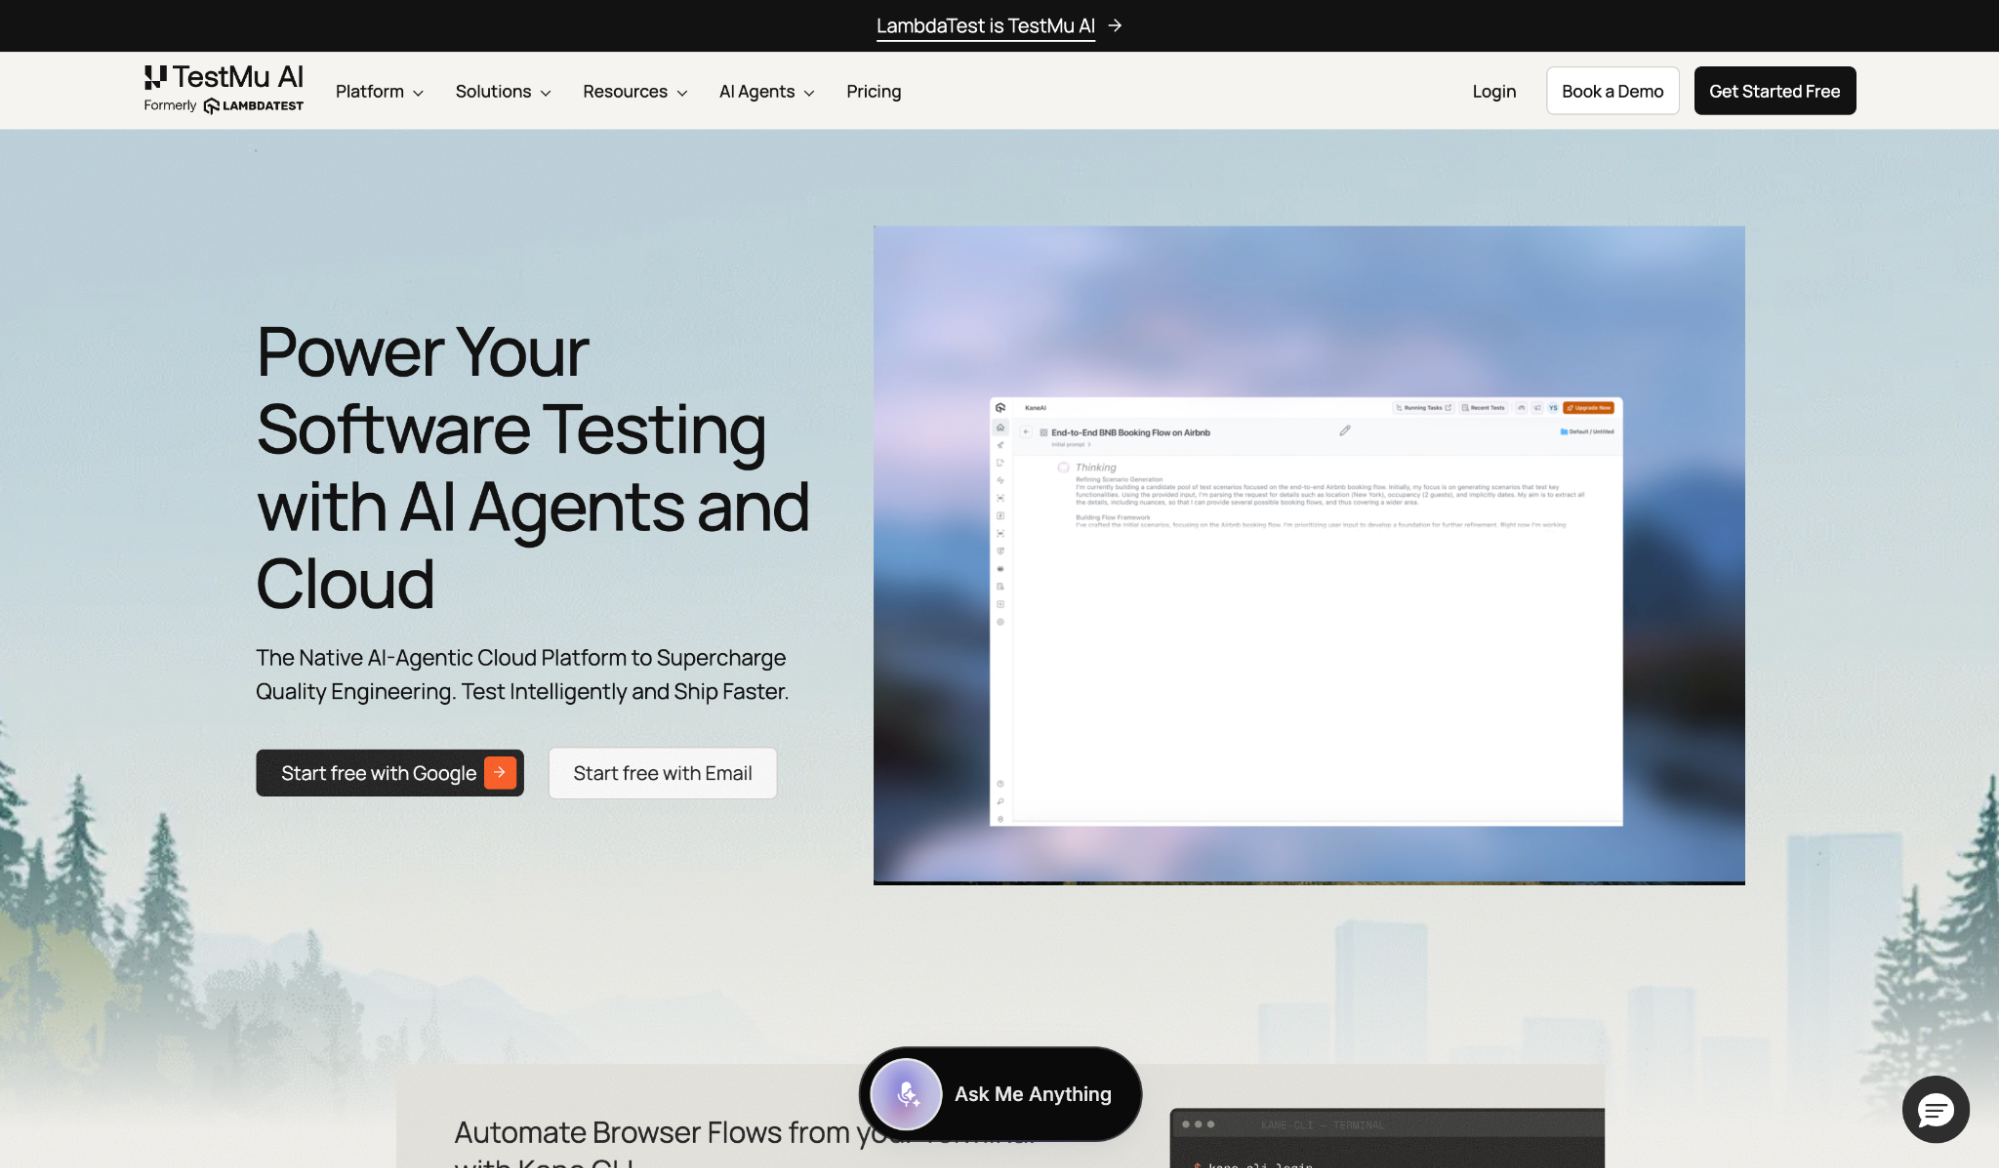Expand the Platform navigation dropdown

(x=379, y=91)
